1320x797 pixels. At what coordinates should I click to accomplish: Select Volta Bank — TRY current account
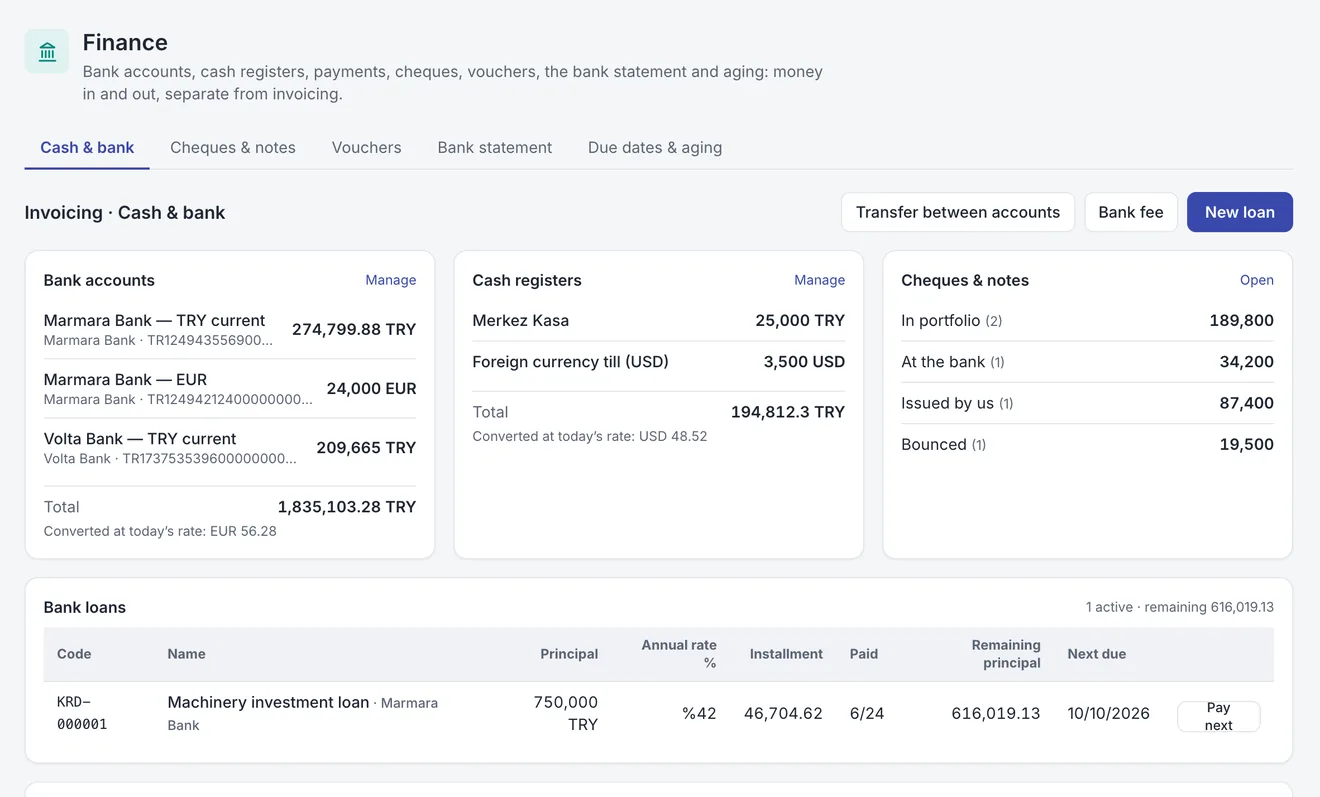pyautogui.click(x=230, y=447)
